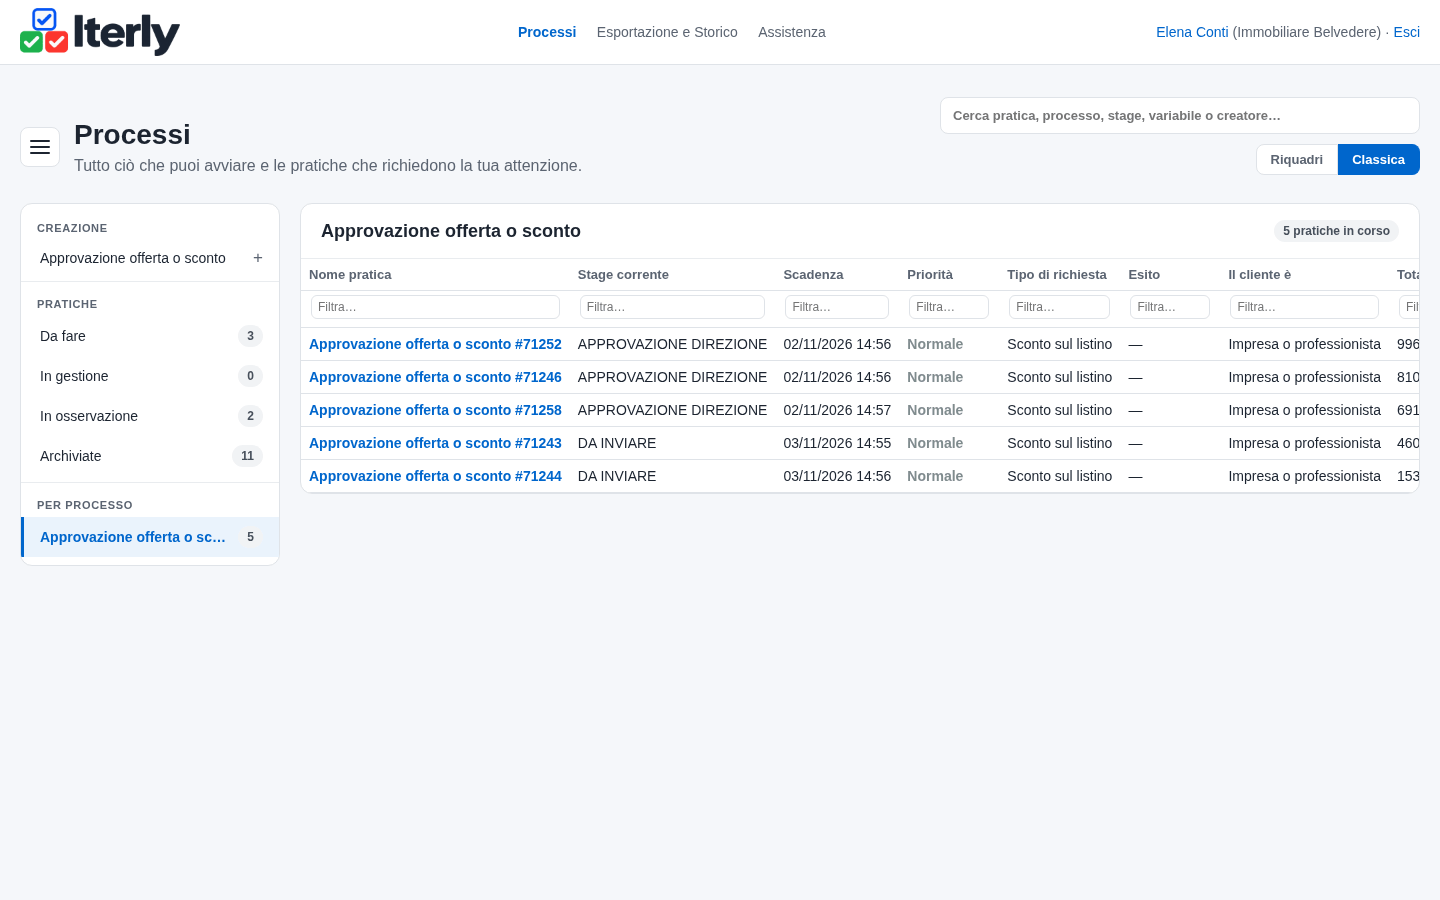
Task: Open the Processi navigation item
Action: coord(547,32)
